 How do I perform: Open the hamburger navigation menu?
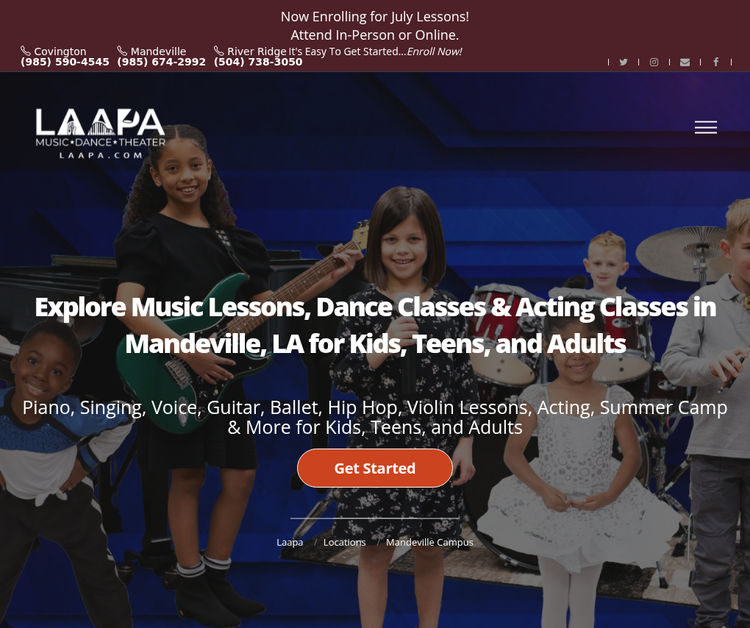pos(706,127)
